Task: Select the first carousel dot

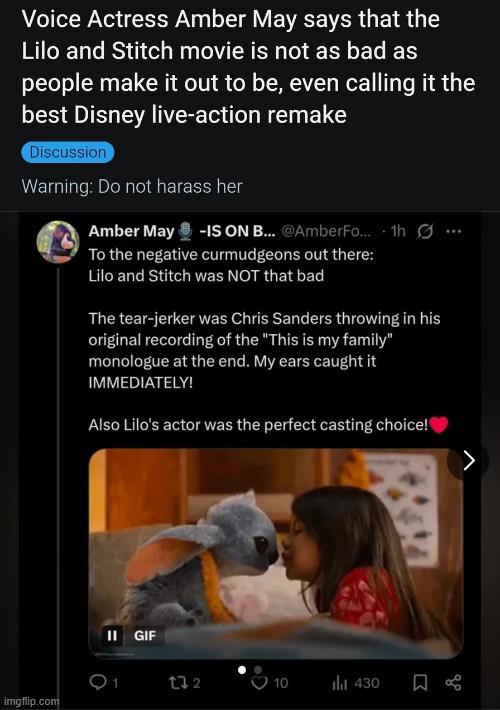Action: point(242,670)
